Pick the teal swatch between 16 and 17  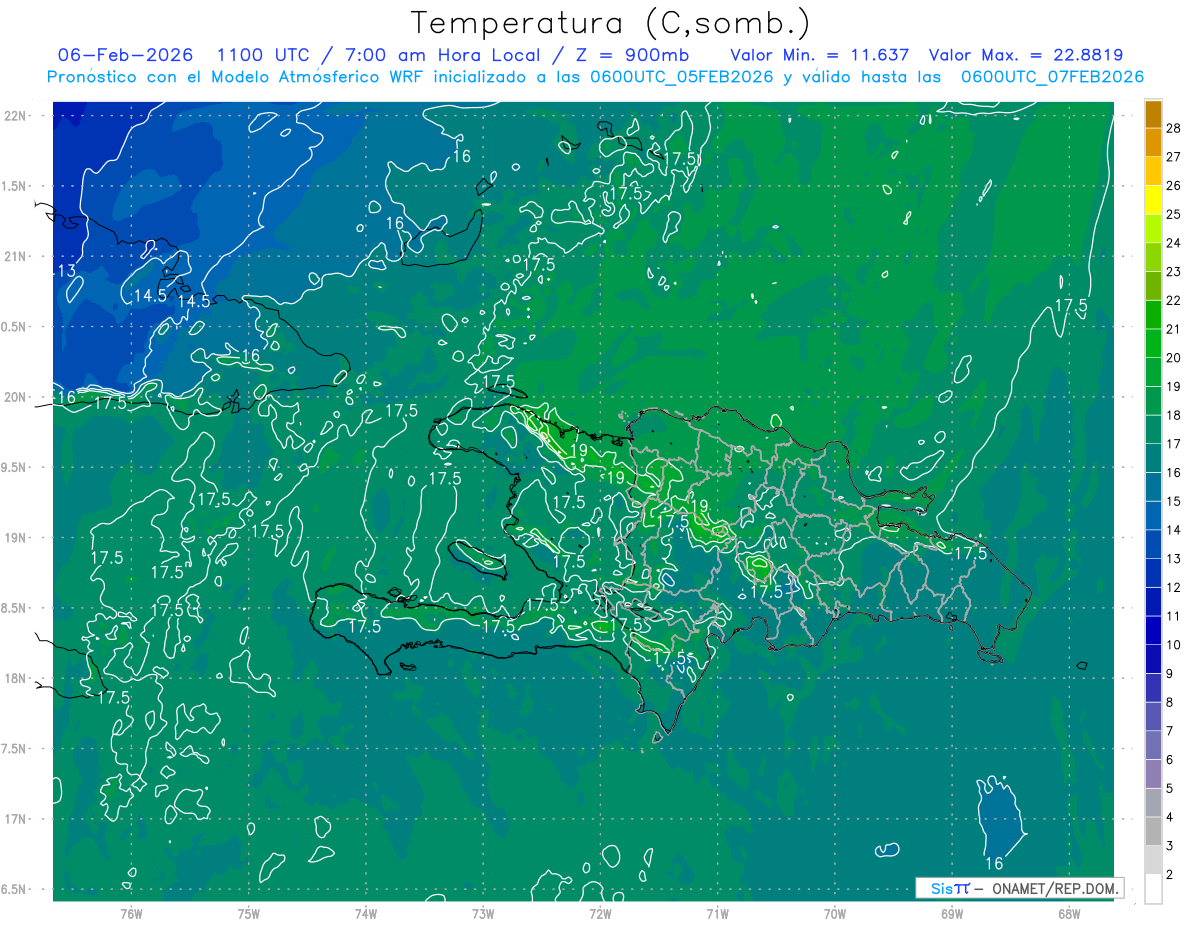pyautogui.click(x=1153, y=458)
